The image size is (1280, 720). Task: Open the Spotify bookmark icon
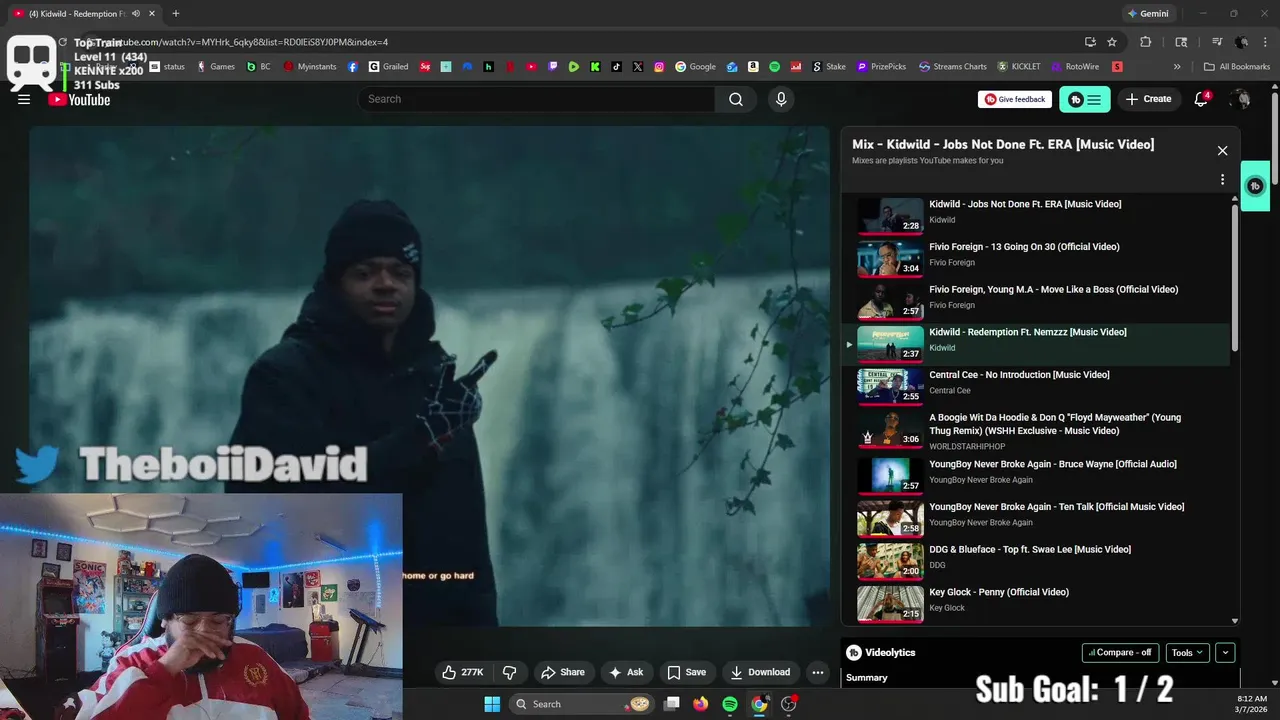click(x=774, y=67)
